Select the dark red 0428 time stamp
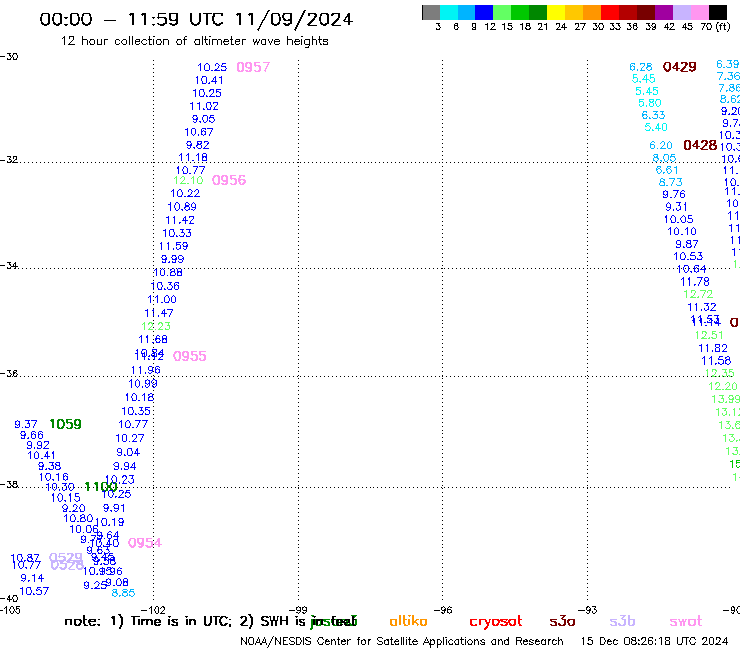The image size is (740, 650). coord(700,145)
